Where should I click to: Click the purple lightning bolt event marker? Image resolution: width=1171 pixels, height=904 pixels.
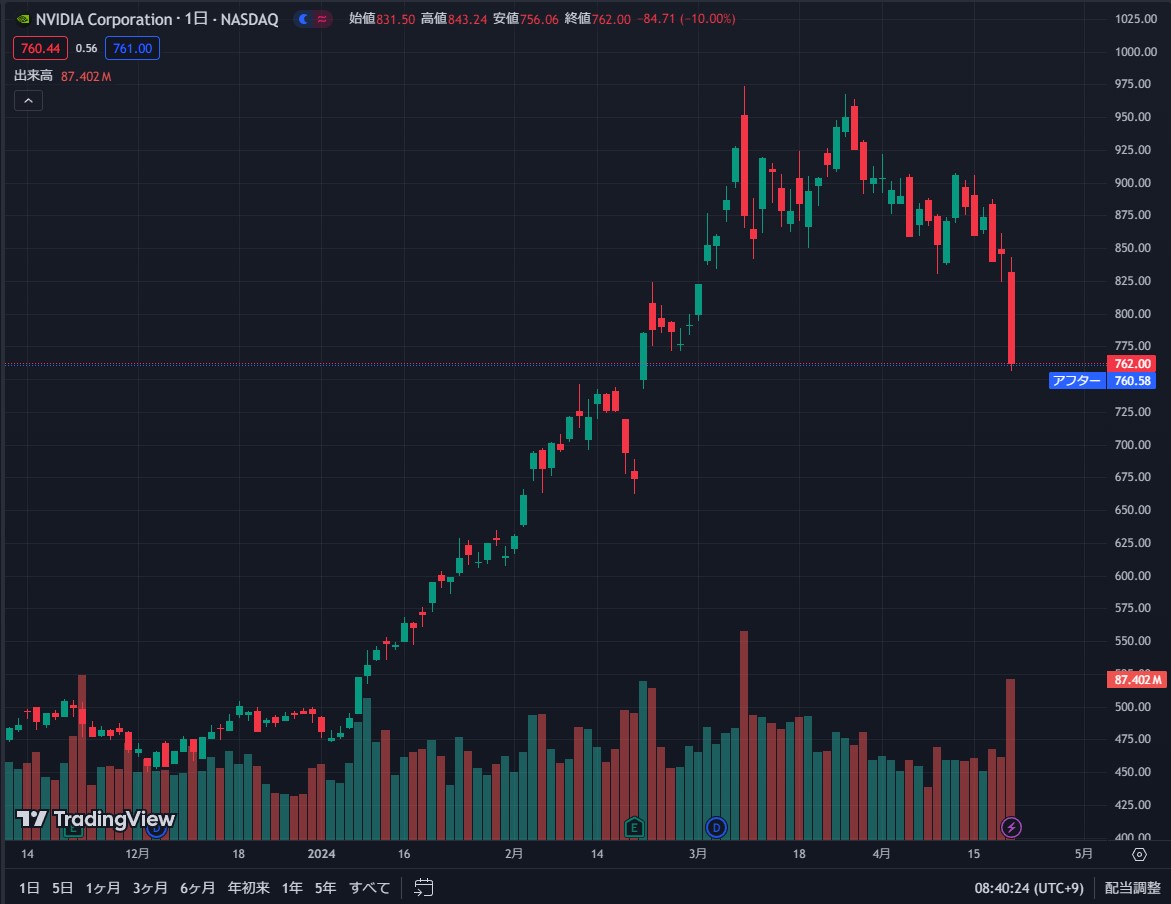click(1011, 827)
